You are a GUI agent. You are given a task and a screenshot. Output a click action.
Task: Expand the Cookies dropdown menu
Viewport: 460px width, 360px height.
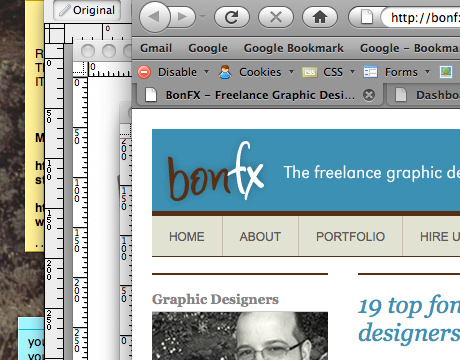tap(291, 71)
